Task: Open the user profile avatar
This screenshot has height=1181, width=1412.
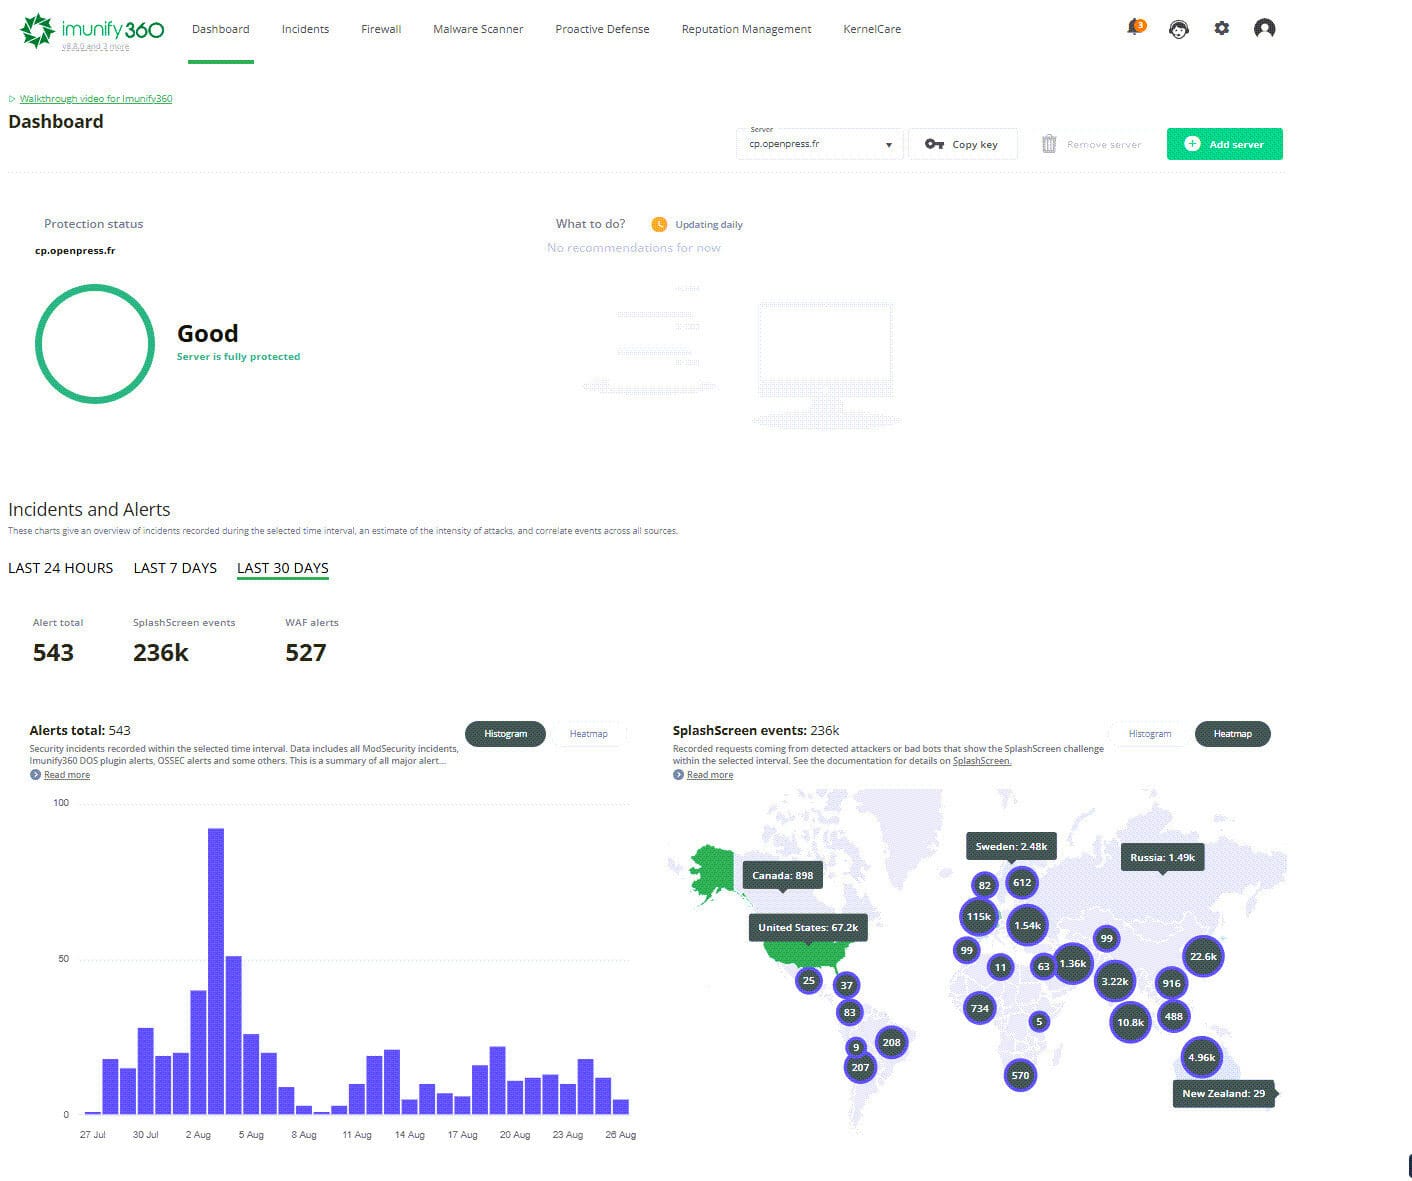Action: coord(1264,29)
